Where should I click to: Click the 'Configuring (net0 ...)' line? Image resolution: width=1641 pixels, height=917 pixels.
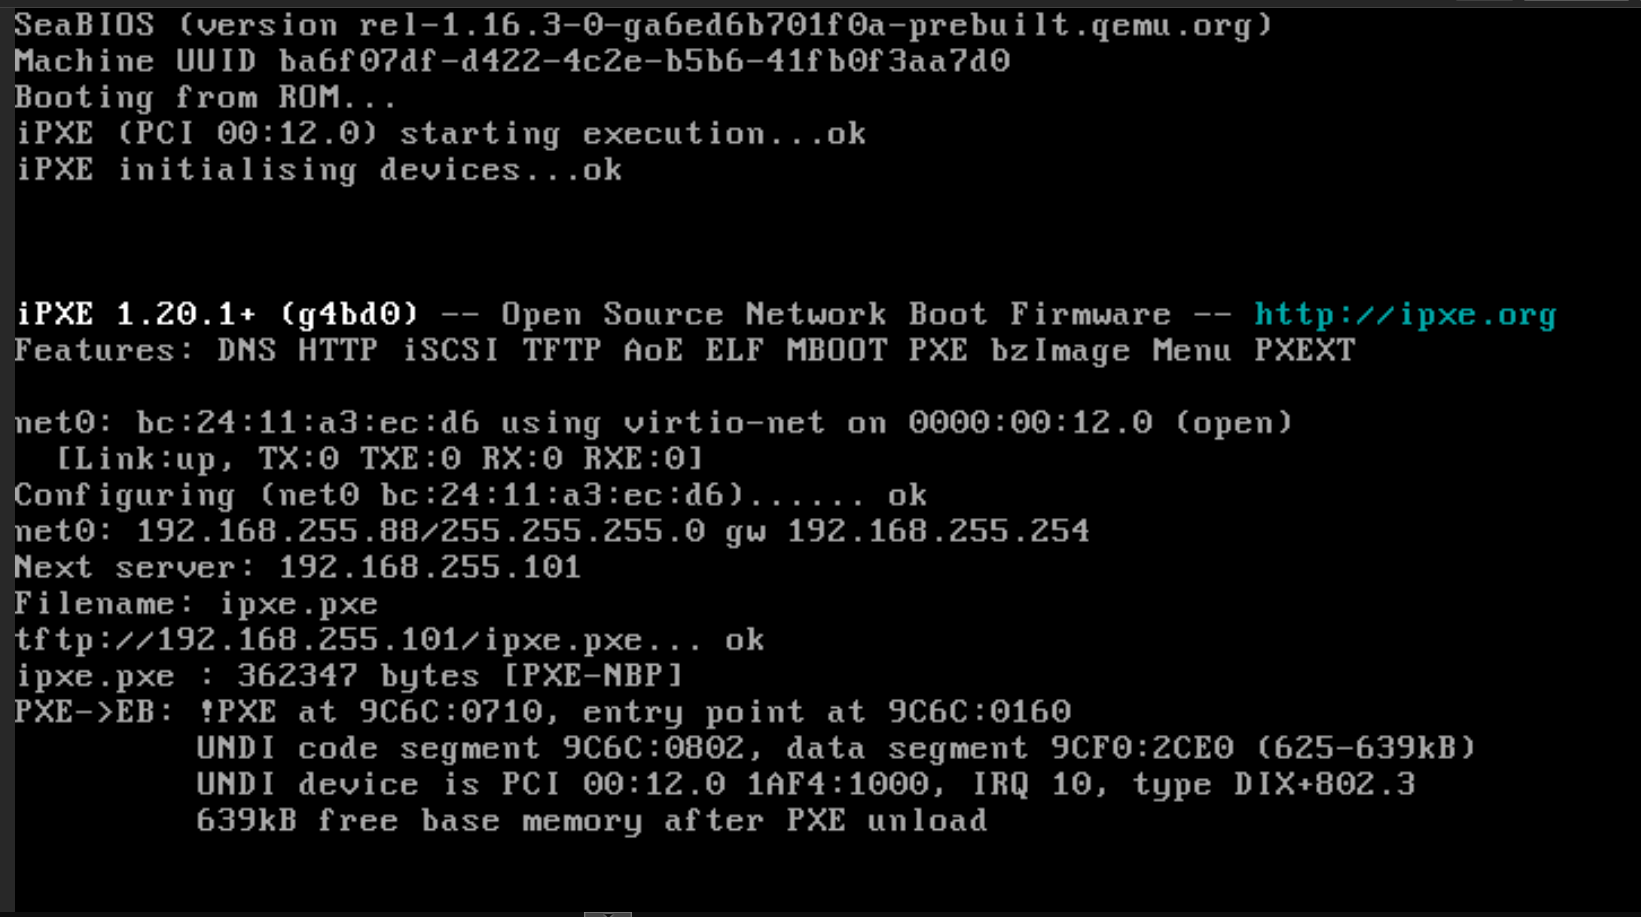[x=470, y=495]
